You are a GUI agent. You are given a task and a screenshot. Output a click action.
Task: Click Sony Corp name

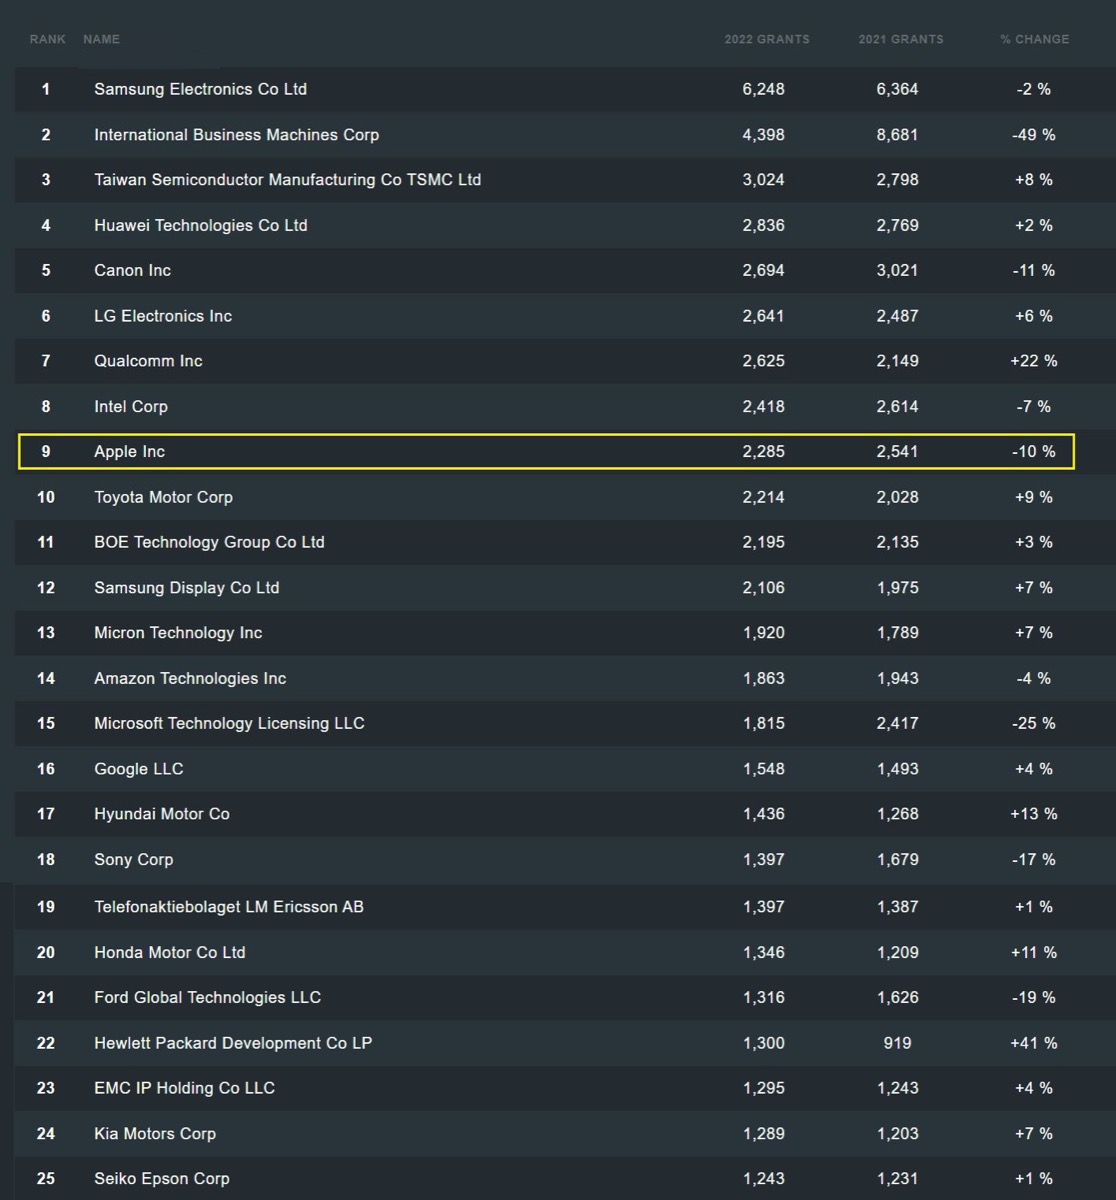click(x=133, y=859)
